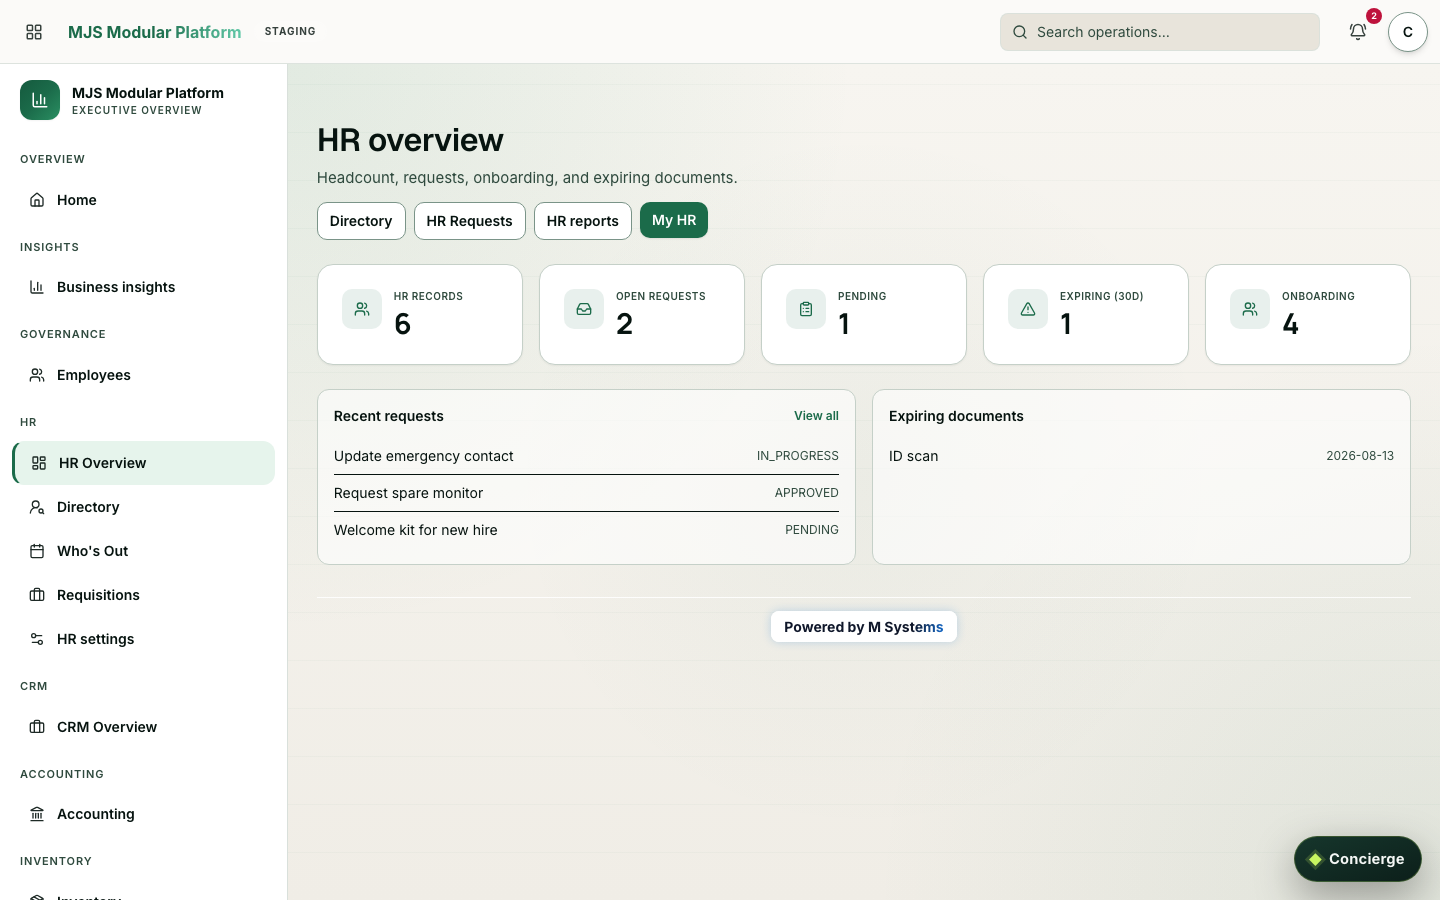The height and width of the screenshot is (900, 1440).
Task: Click the Employees people icon
Action: pos(37,375)
